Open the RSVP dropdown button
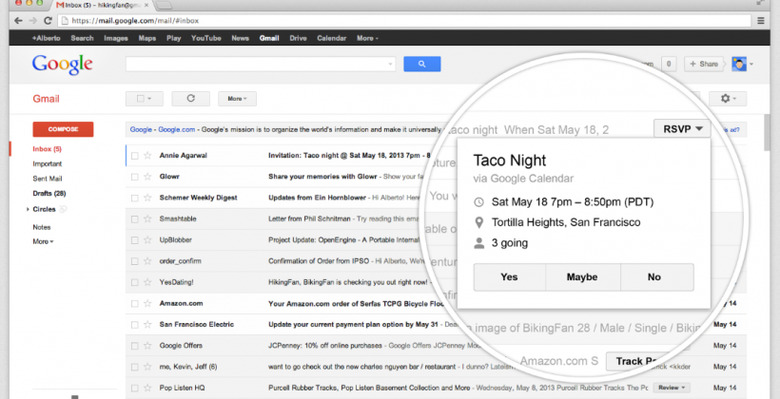The width and height of the screenshot is (780, 399). coord(682,129)
